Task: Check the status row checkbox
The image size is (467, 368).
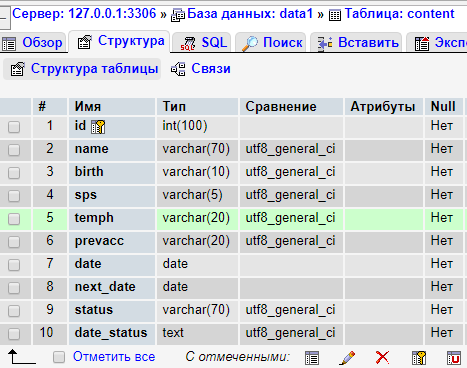Action: [14, 311]
